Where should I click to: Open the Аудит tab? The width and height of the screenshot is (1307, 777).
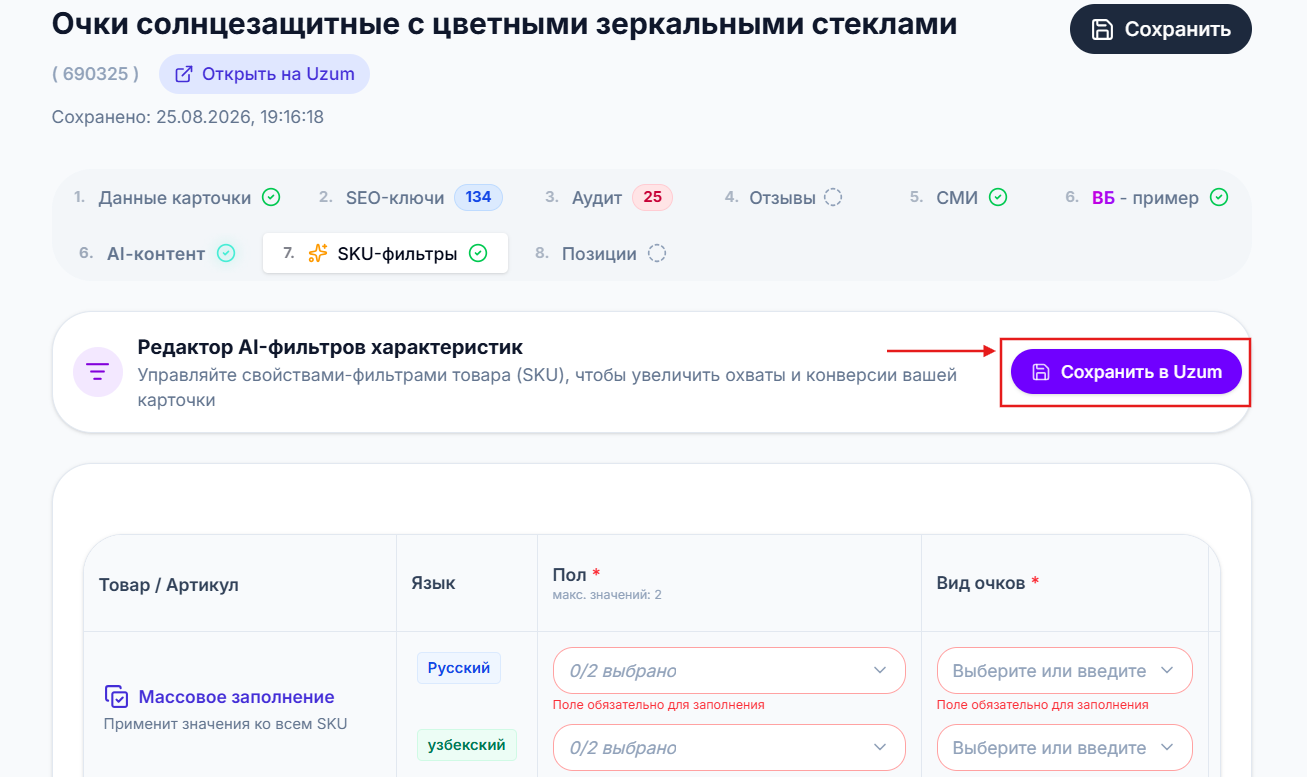pyautogui.click(x=608, y=198)
